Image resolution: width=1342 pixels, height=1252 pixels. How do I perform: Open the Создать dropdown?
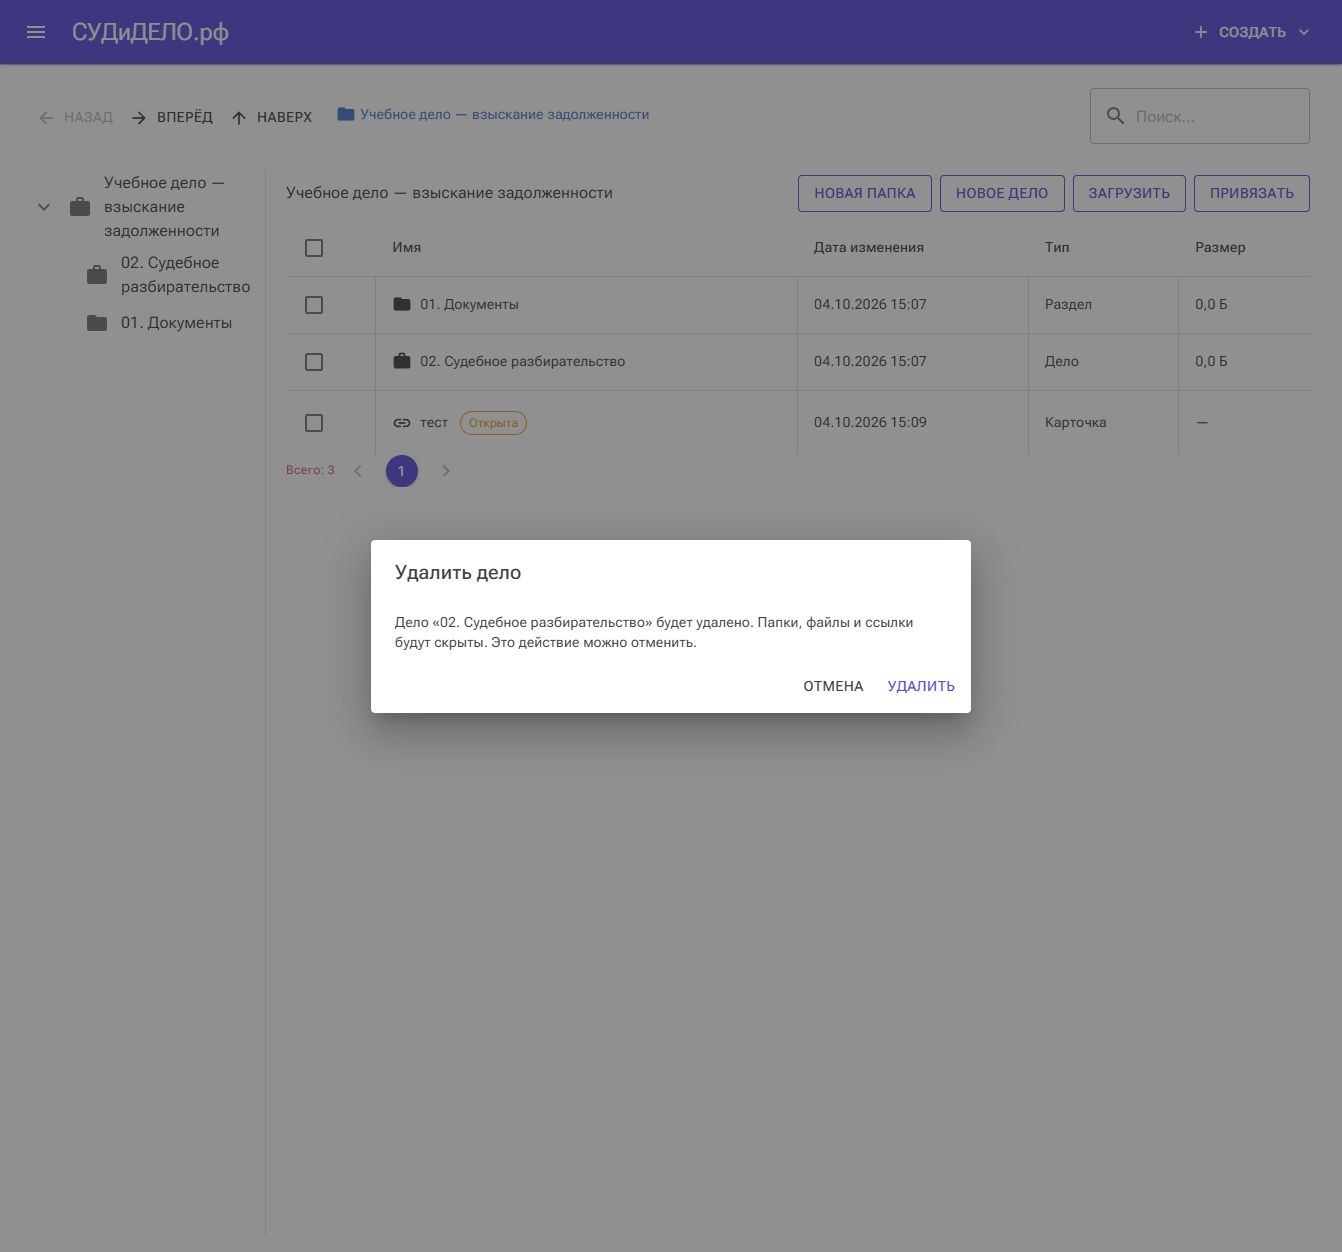click(x=1252, y=32)
